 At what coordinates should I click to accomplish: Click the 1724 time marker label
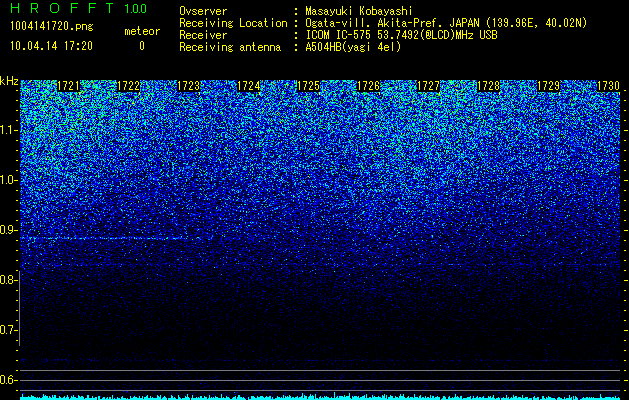pos(249,86)
